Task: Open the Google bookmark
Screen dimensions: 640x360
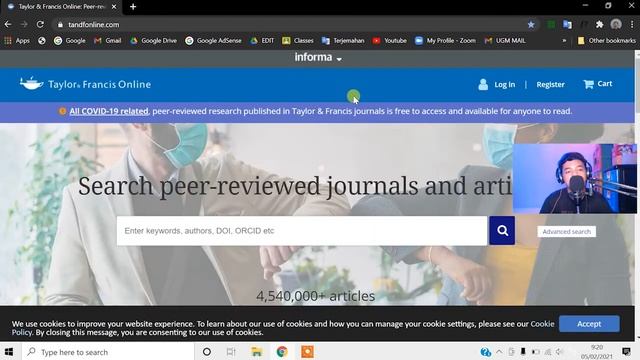Action: point(70,40)
